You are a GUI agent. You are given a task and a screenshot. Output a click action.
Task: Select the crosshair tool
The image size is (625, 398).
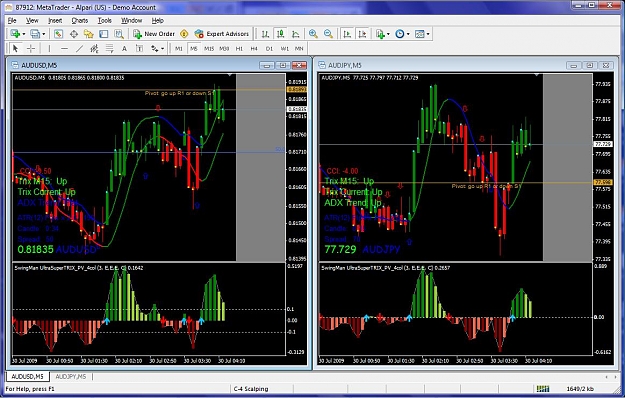31,49
